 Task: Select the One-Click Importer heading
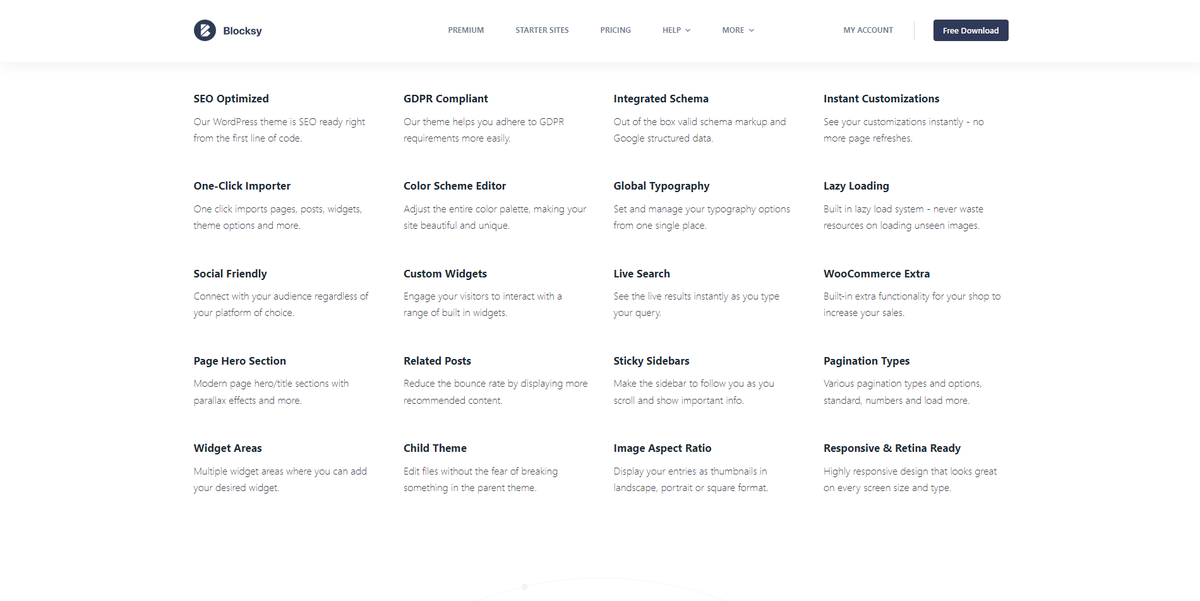pos(242,186)
